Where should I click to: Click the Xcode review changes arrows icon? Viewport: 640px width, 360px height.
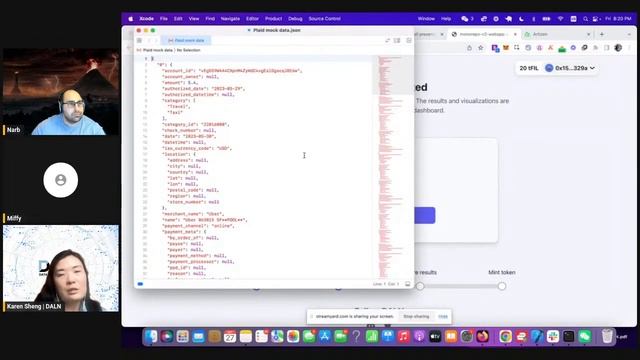[387, 40]
